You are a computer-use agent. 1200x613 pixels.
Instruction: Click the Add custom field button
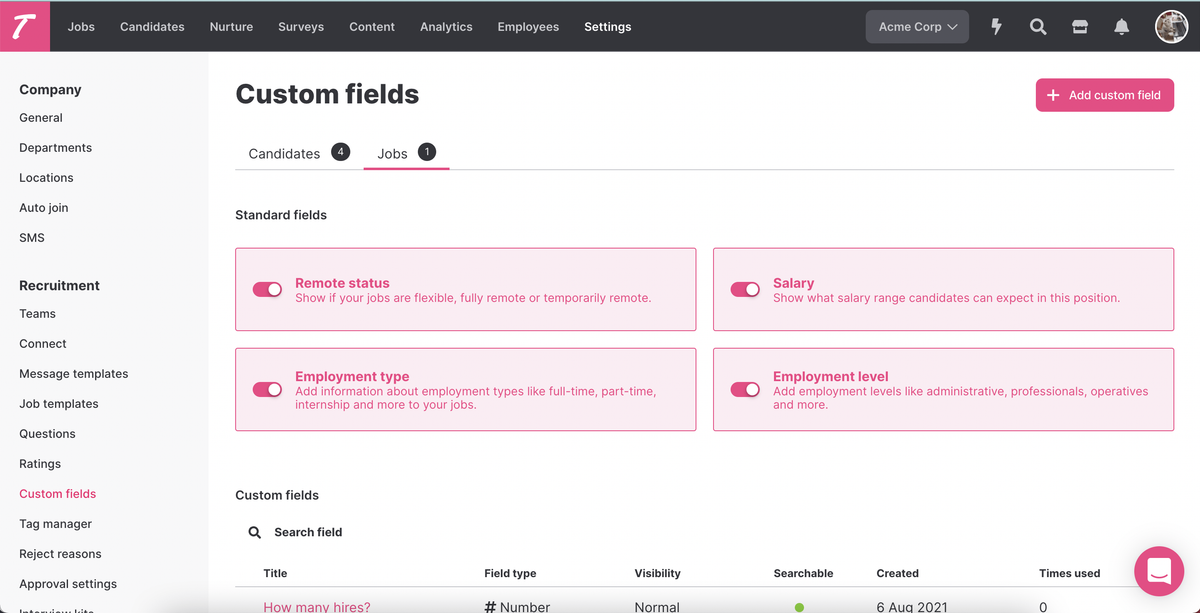[x=1104, y=95]
